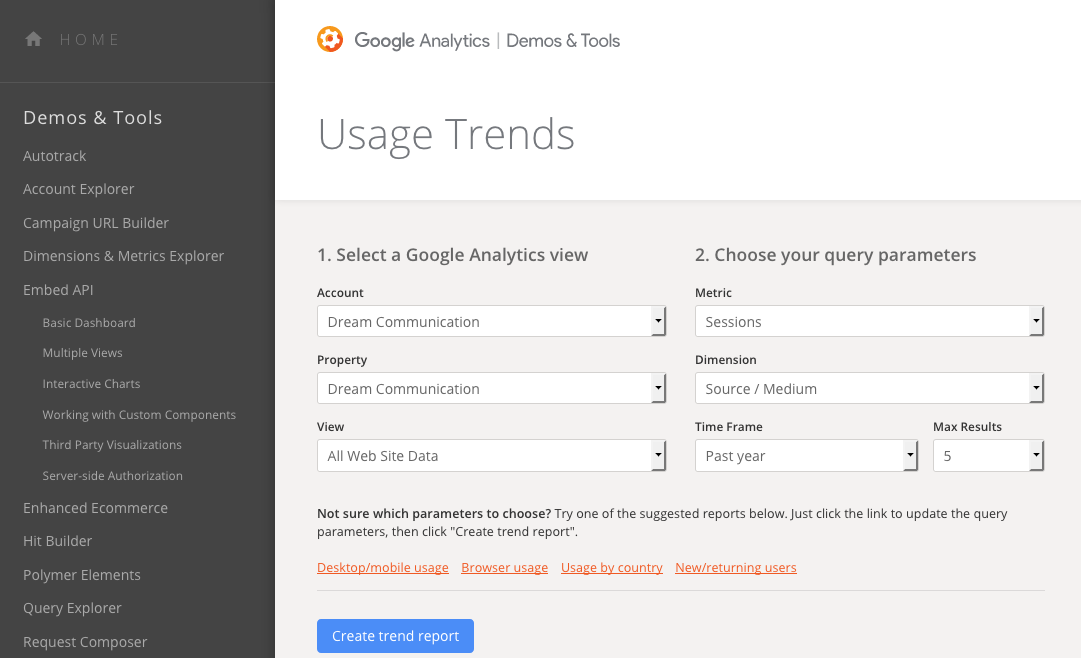Open Basic Dashboard demo
Image resolution: width=1081 pixels, height=658 pixels.
pyautogui.click(x=89, y=323)
